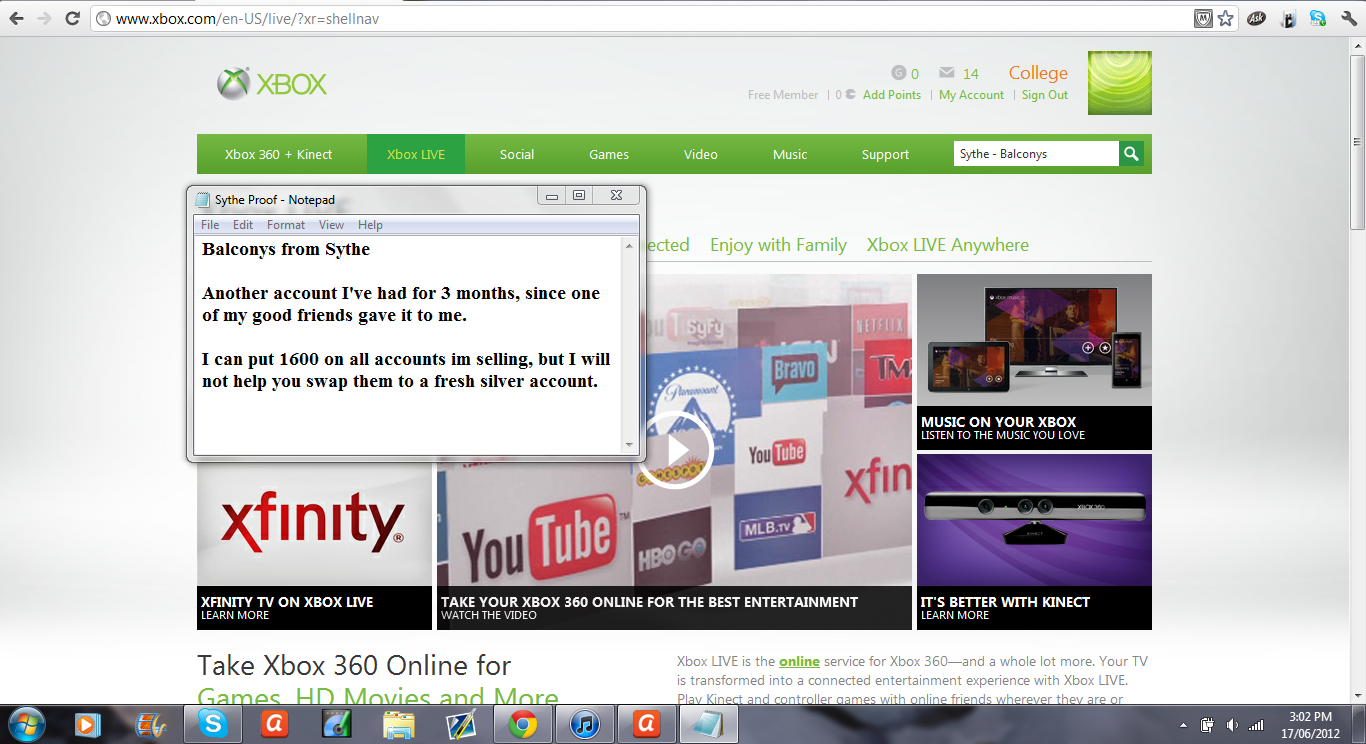Screen dimensions: 1366x744
Task: Click the power plug icon in system tray
Action: point(1207,724)
